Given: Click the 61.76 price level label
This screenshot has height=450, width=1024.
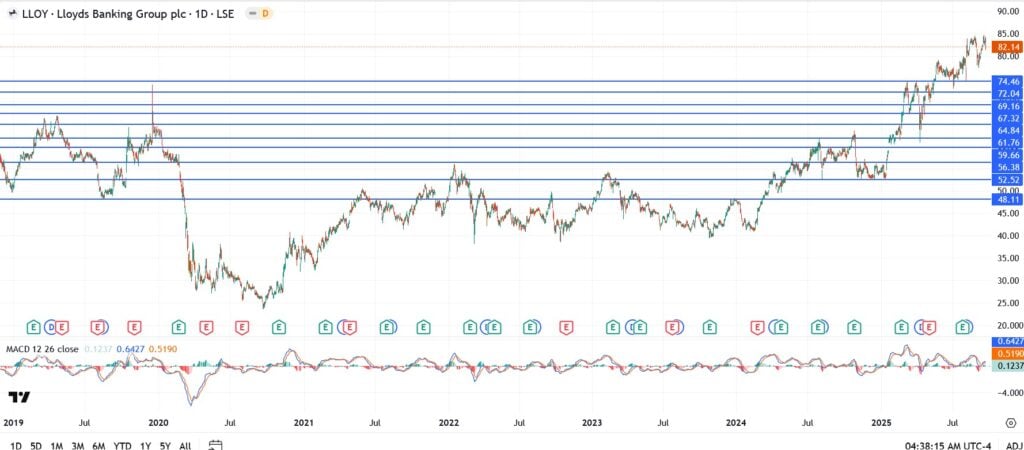Looking at the screenshot, I should pos(1007,142).
